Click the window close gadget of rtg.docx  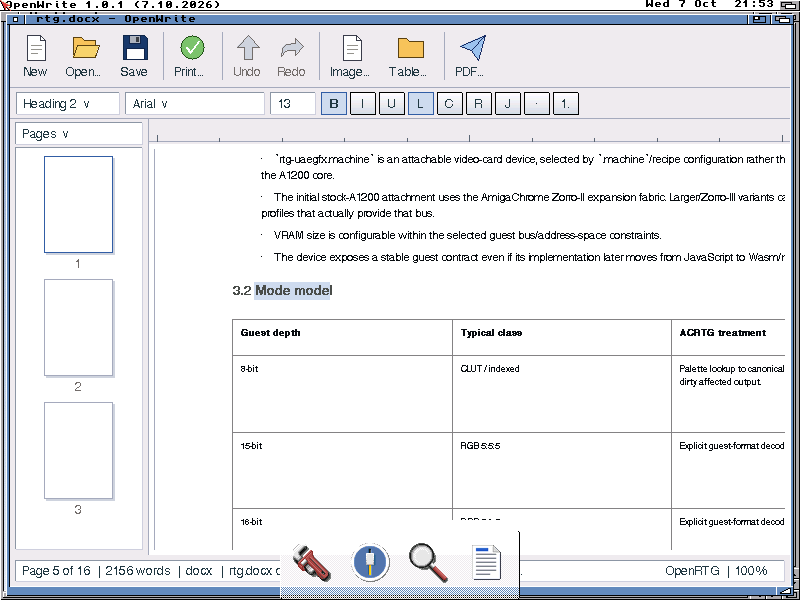click(15, 19)
